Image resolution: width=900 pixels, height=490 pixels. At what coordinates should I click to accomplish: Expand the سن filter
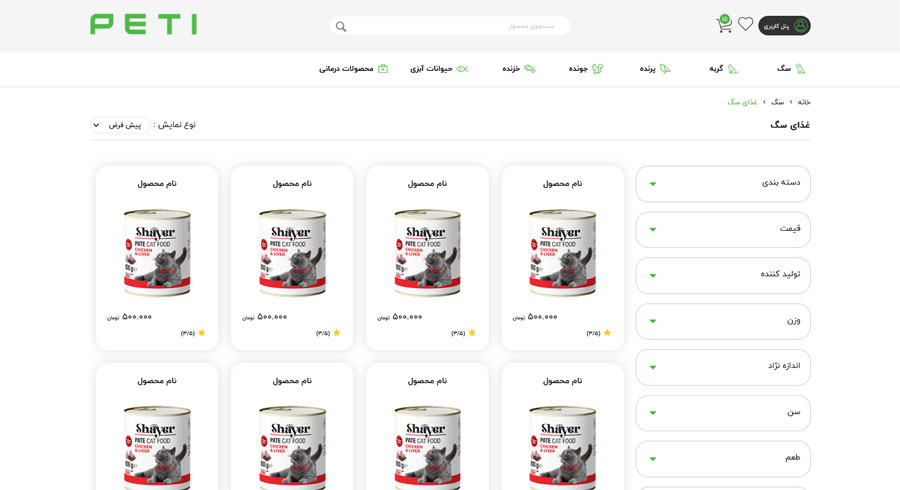click(x=723, y=413)
